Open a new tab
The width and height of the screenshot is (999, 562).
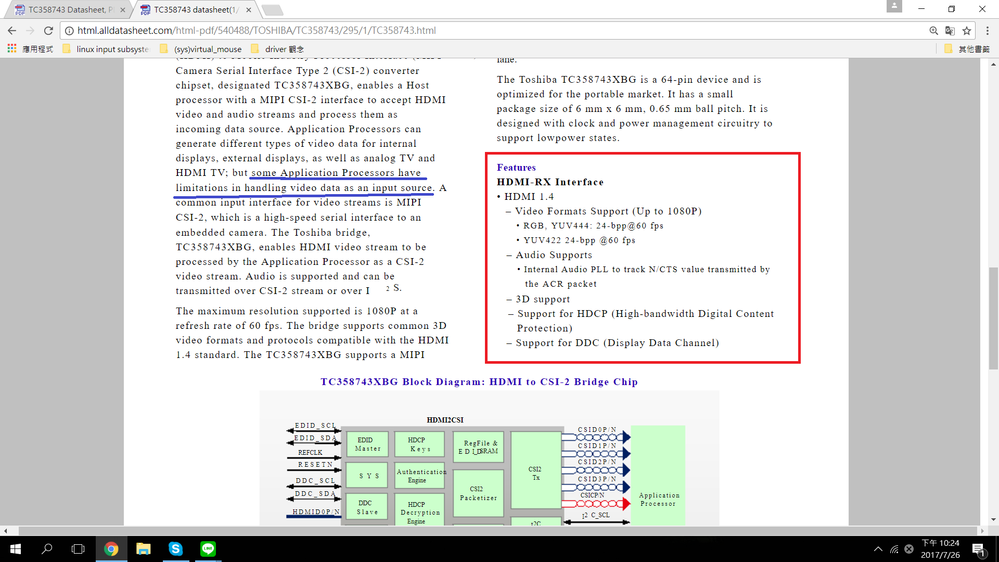[x=272, y=10]
